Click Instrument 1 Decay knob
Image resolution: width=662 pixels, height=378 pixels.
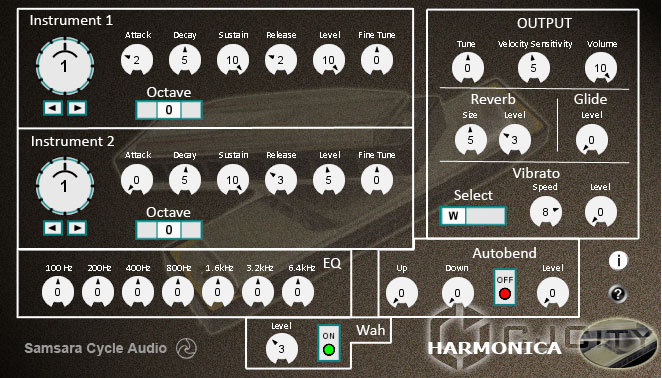[185, 60]
